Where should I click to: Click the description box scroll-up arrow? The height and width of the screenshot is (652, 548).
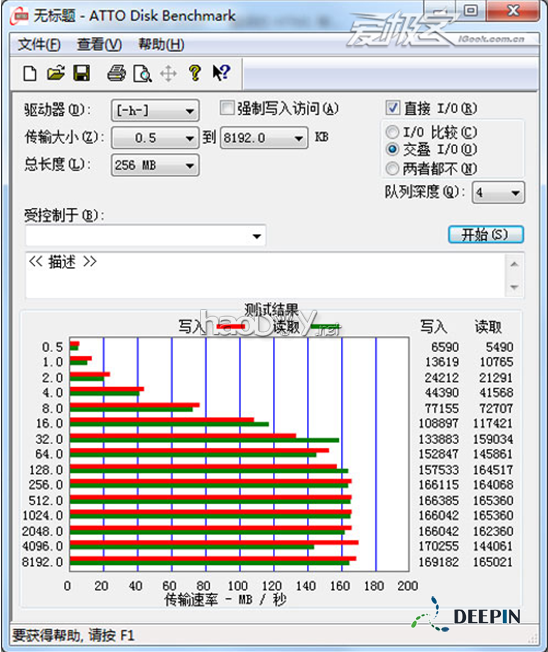click(514, 264)
